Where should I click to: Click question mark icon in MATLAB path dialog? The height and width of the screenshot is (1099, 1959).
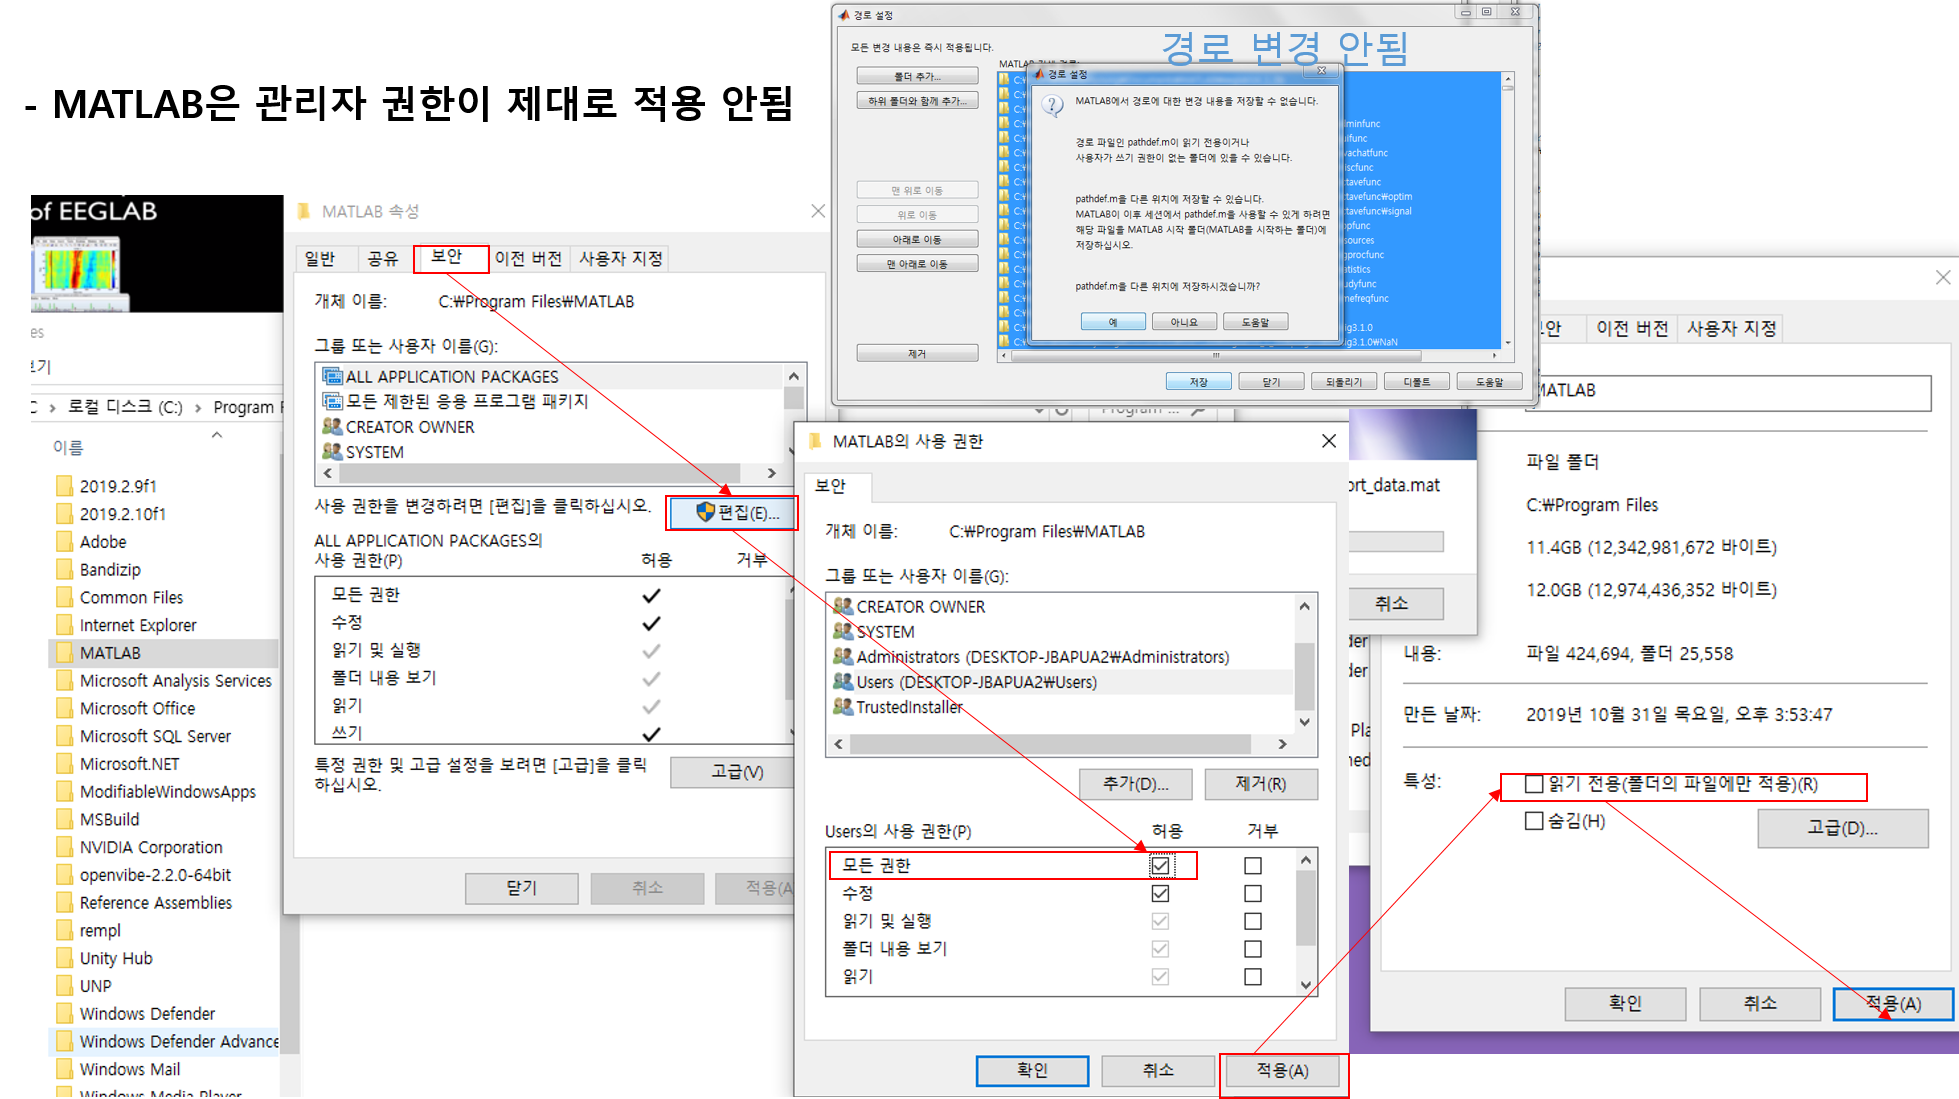click(1053, 107)
